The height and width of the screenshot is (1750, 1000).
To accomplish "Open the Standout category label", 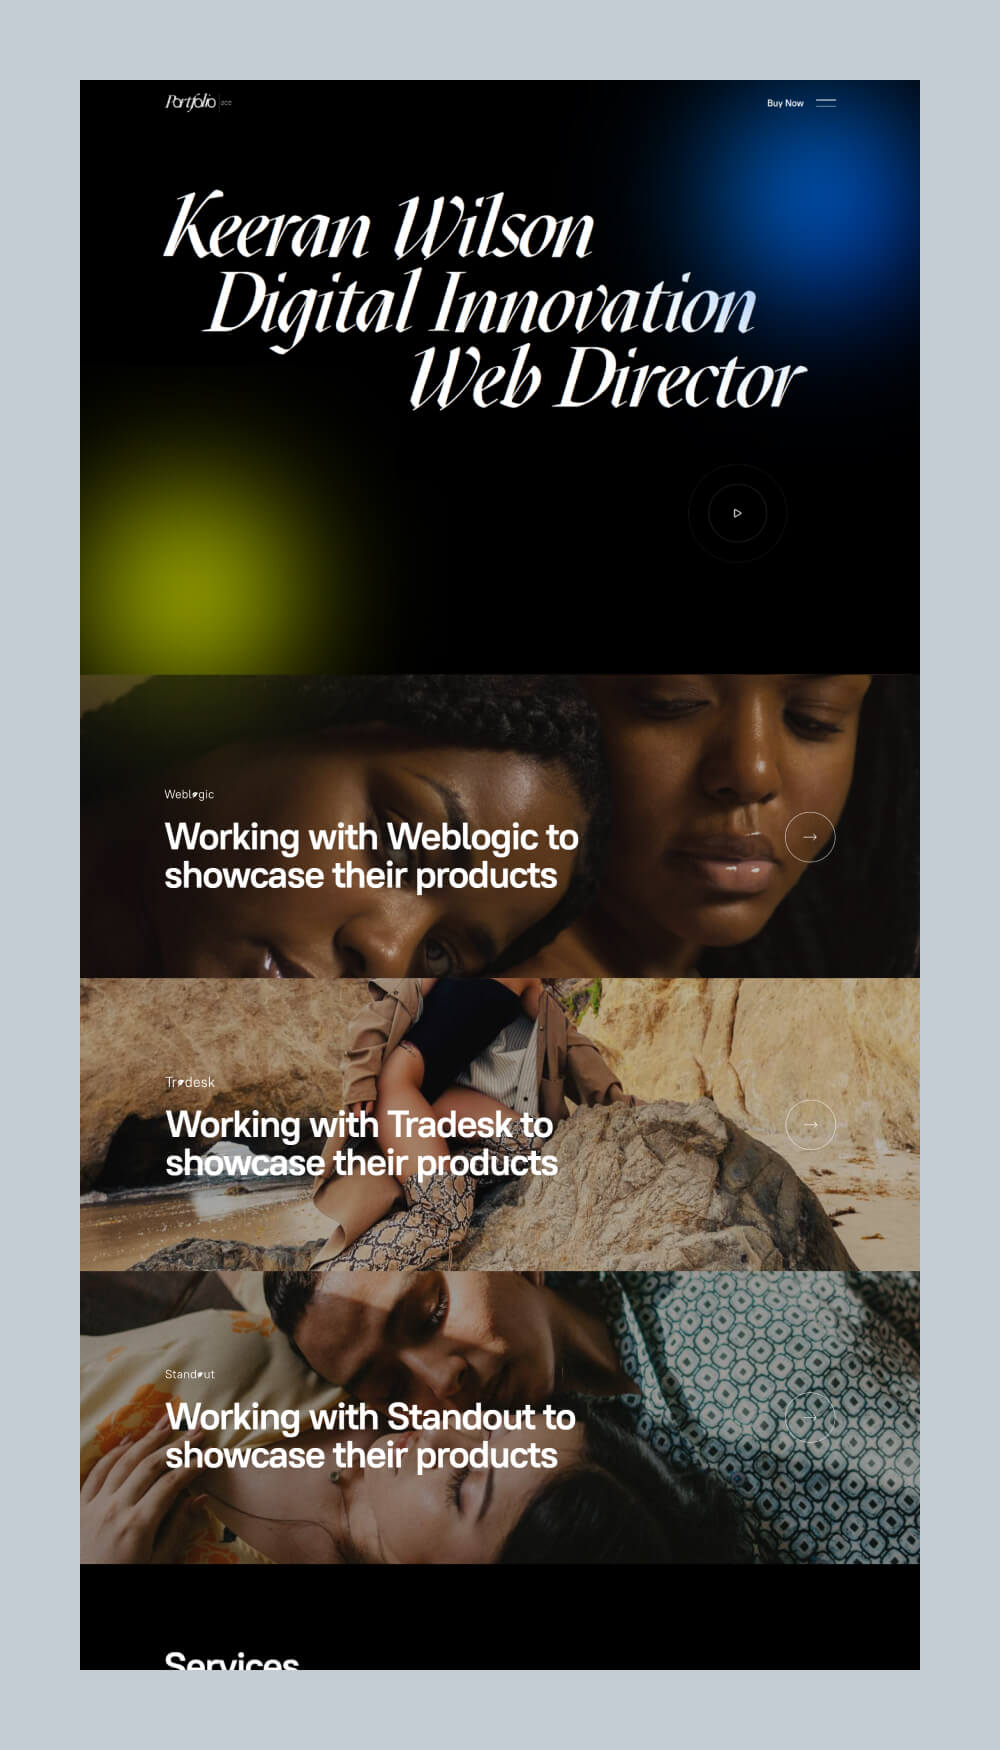I will [x=190, y=1374].
